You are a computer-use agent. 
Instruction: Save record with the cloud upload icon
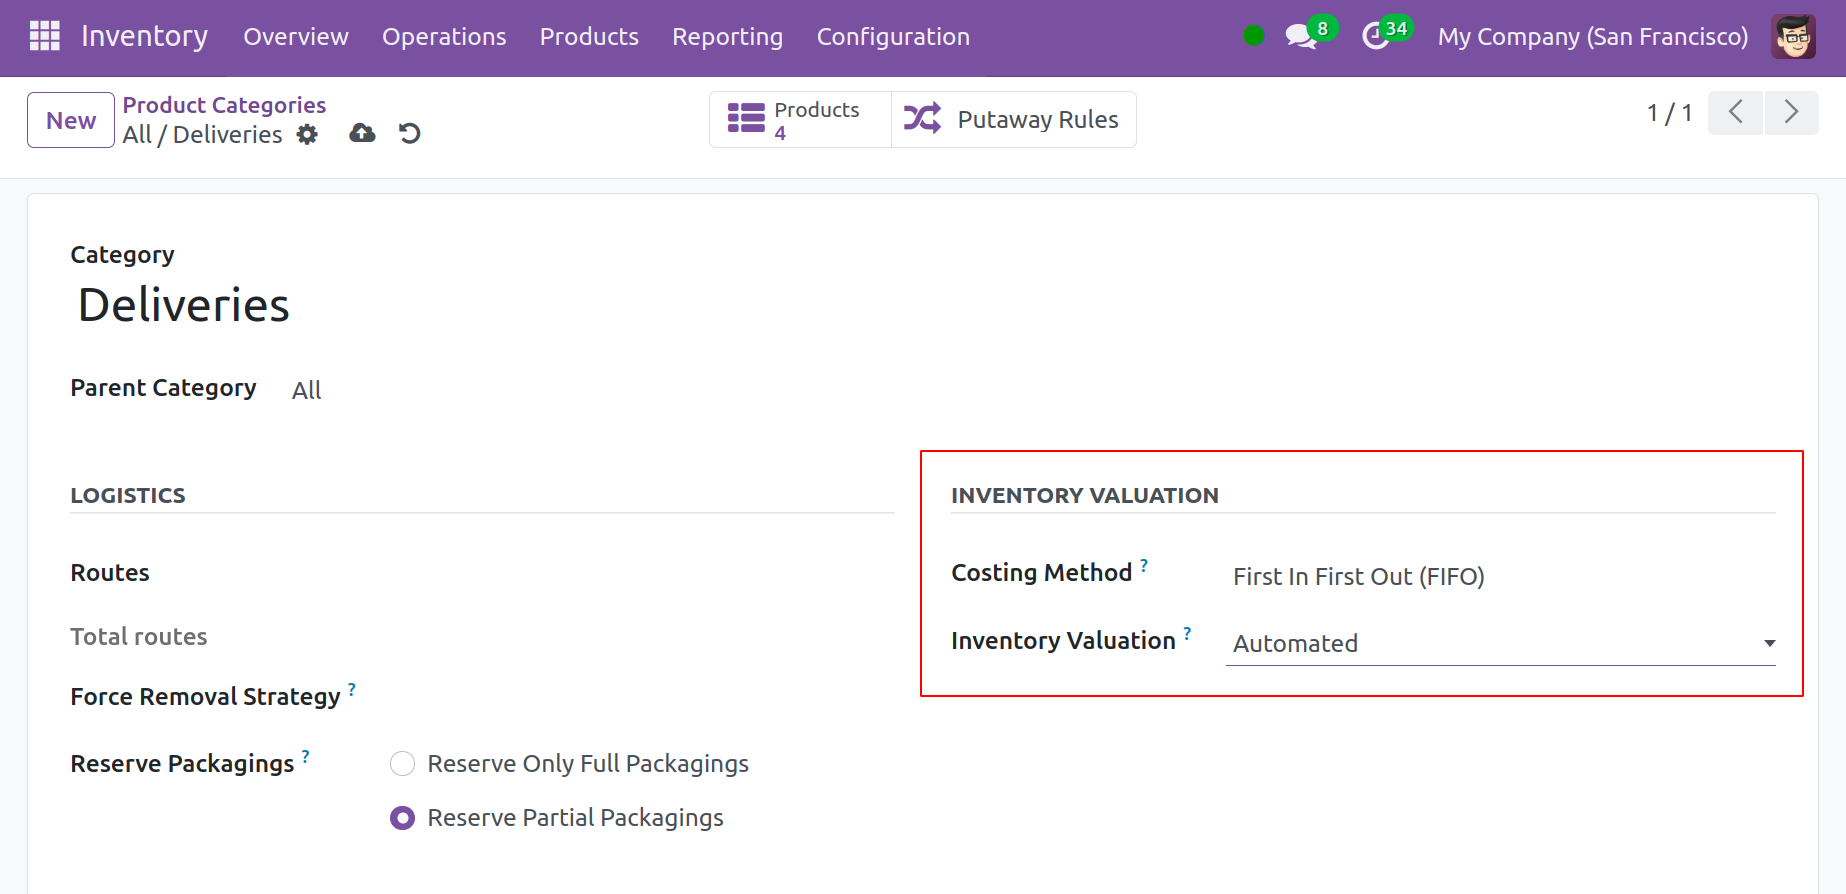tap(362, 133)
